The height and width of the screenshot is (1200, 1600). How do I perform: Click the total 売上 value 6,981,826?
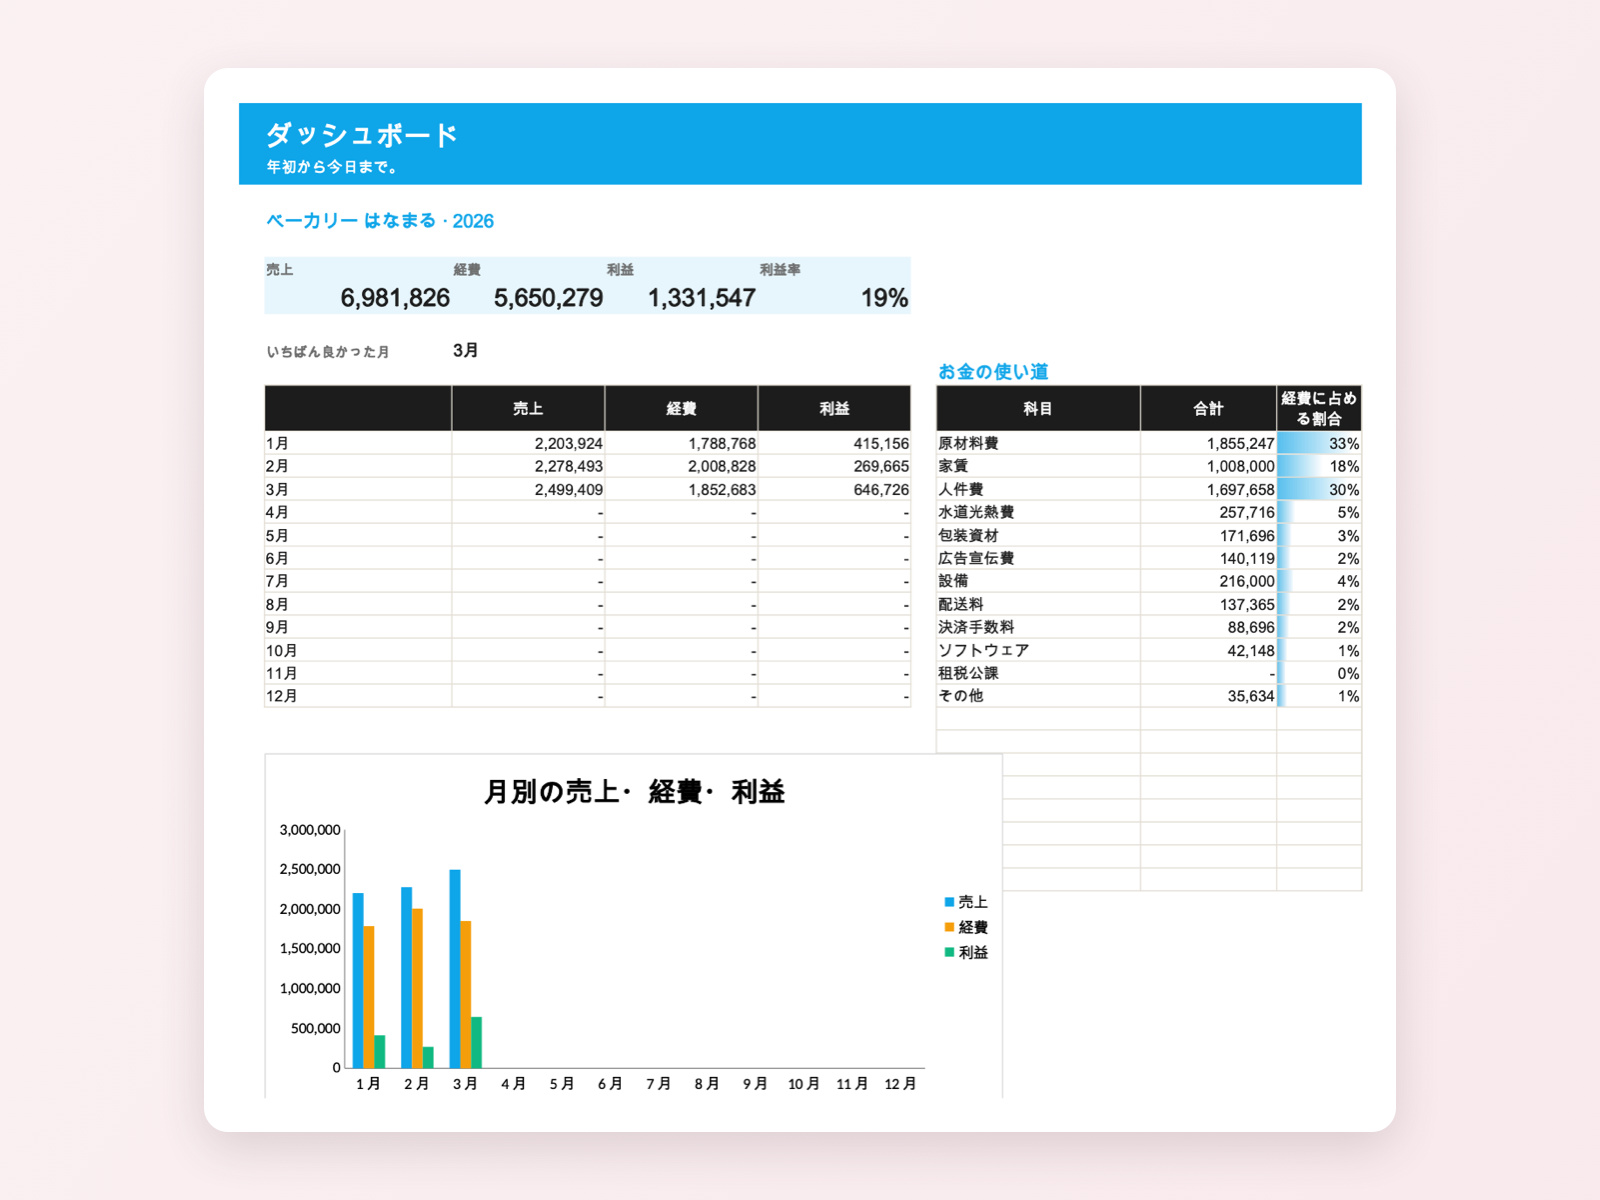395,298
